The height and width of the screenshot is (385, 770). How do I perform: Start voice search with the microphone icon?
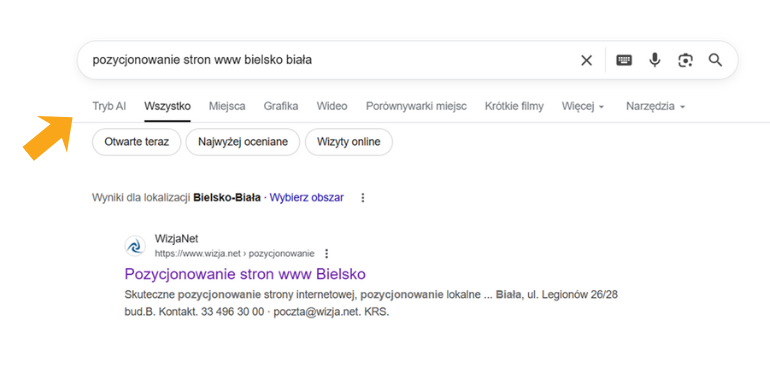tap(655, 60)
